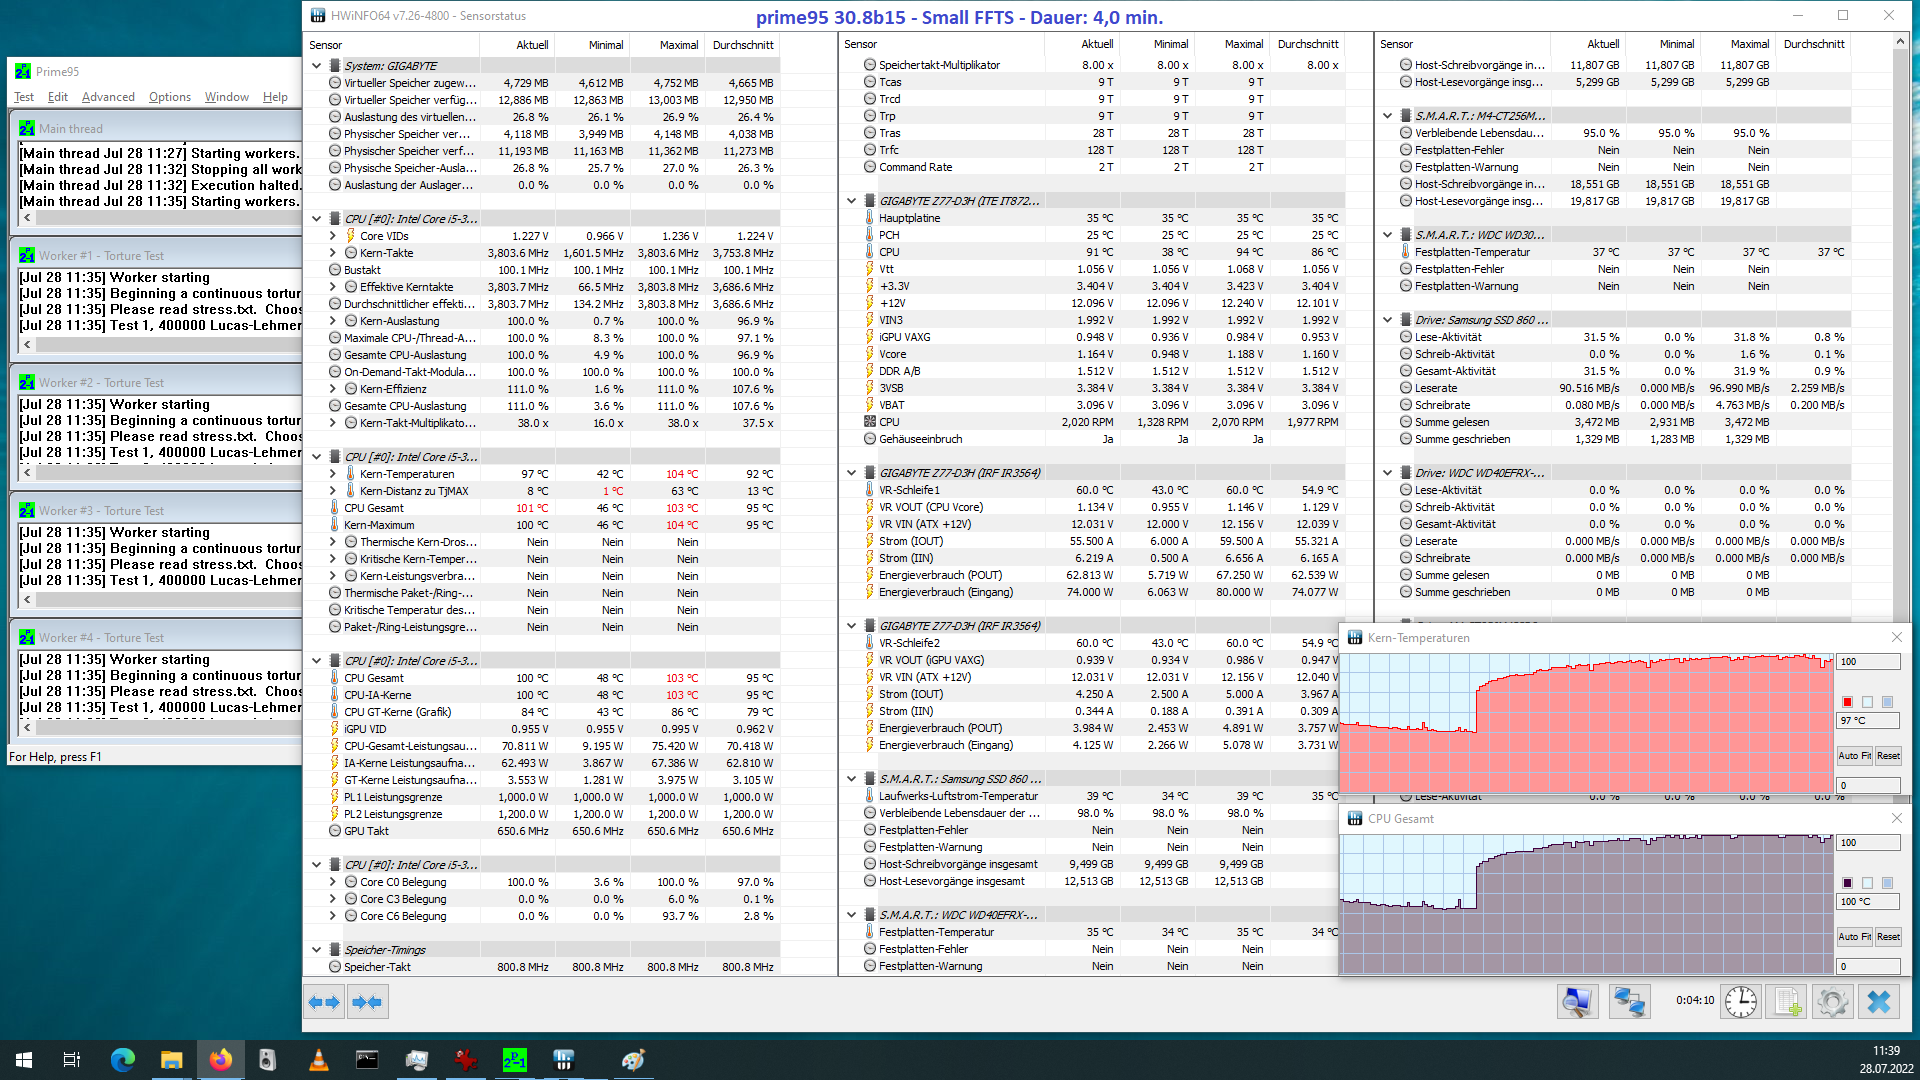Click Reset in CPU Gesamt graph
Image resolution: width=1920 pixels, height=1080 pixels.
pos(1888,937)
